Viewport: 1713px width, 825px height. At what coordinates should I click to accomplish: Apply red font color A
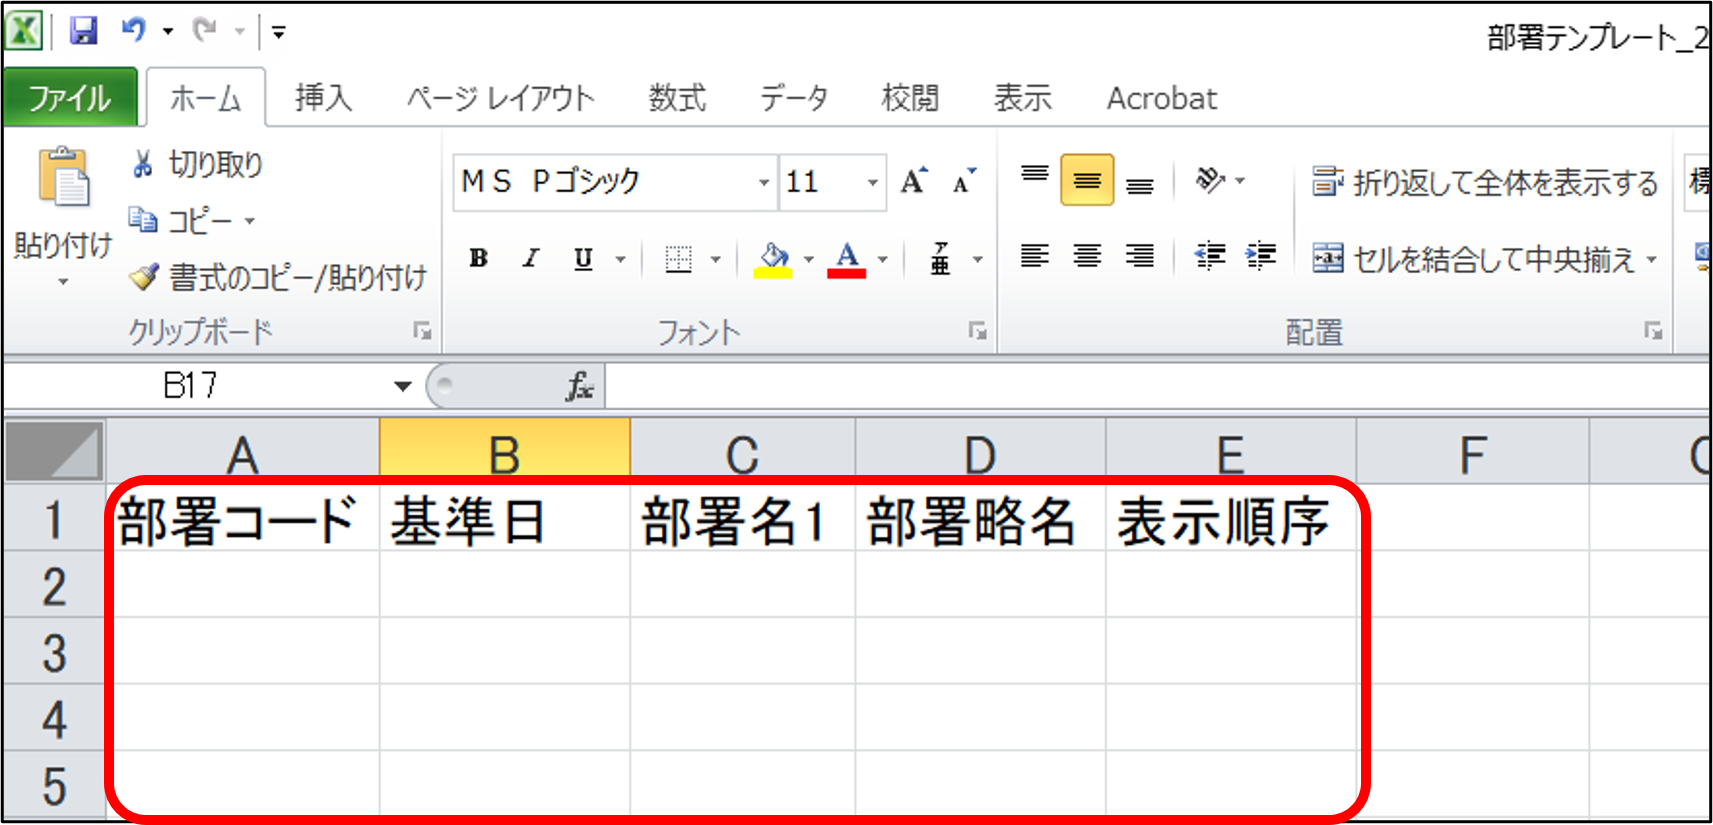click(x=847, y=259)
